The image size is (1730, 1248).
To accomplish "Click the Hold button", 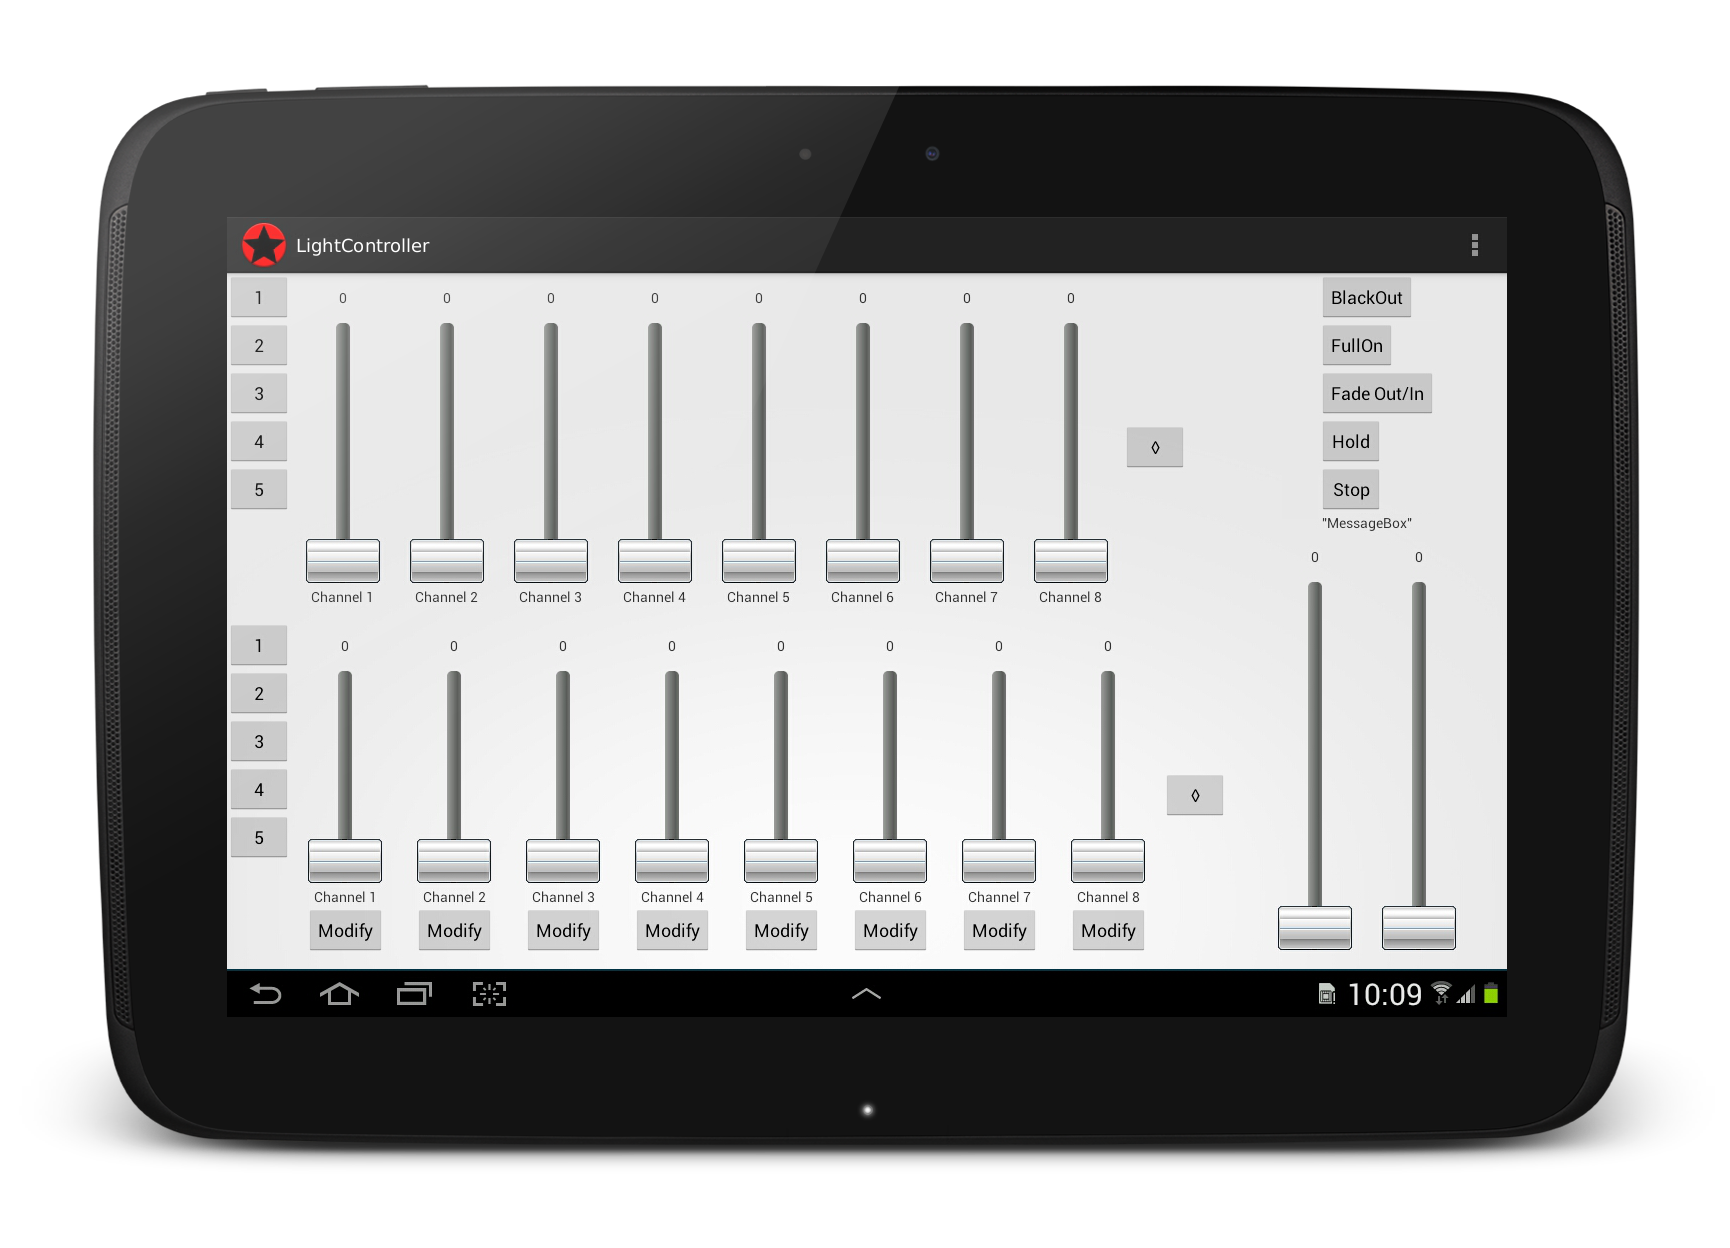I will pyautogui.click(x=1350, y=442).
